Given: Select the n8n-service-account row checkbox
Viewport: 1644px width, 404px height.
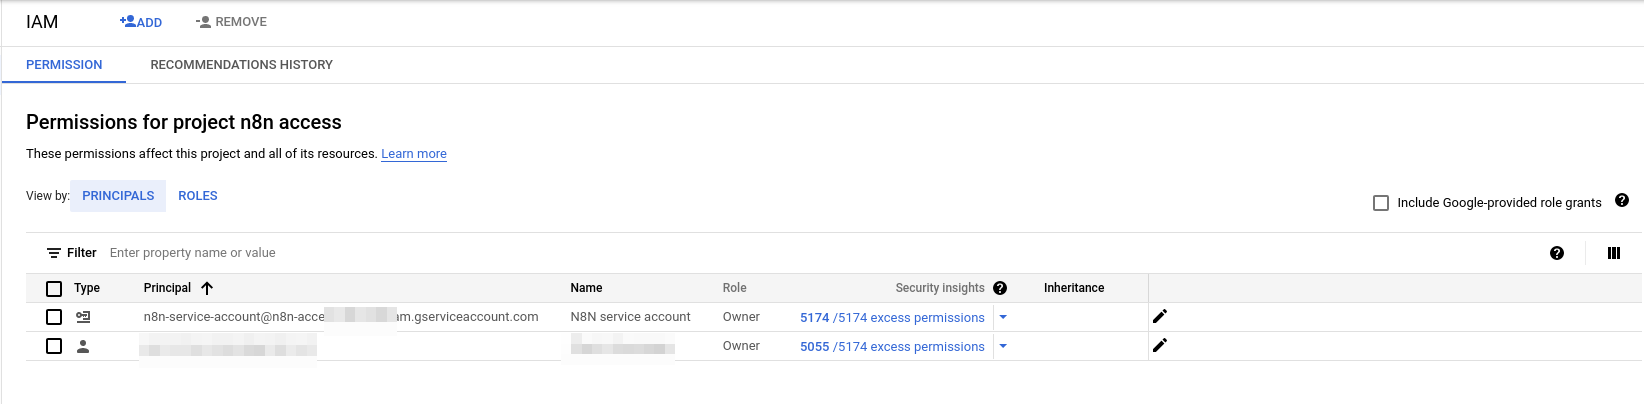Looking at the screenshot, I should [x=54, y=317].
